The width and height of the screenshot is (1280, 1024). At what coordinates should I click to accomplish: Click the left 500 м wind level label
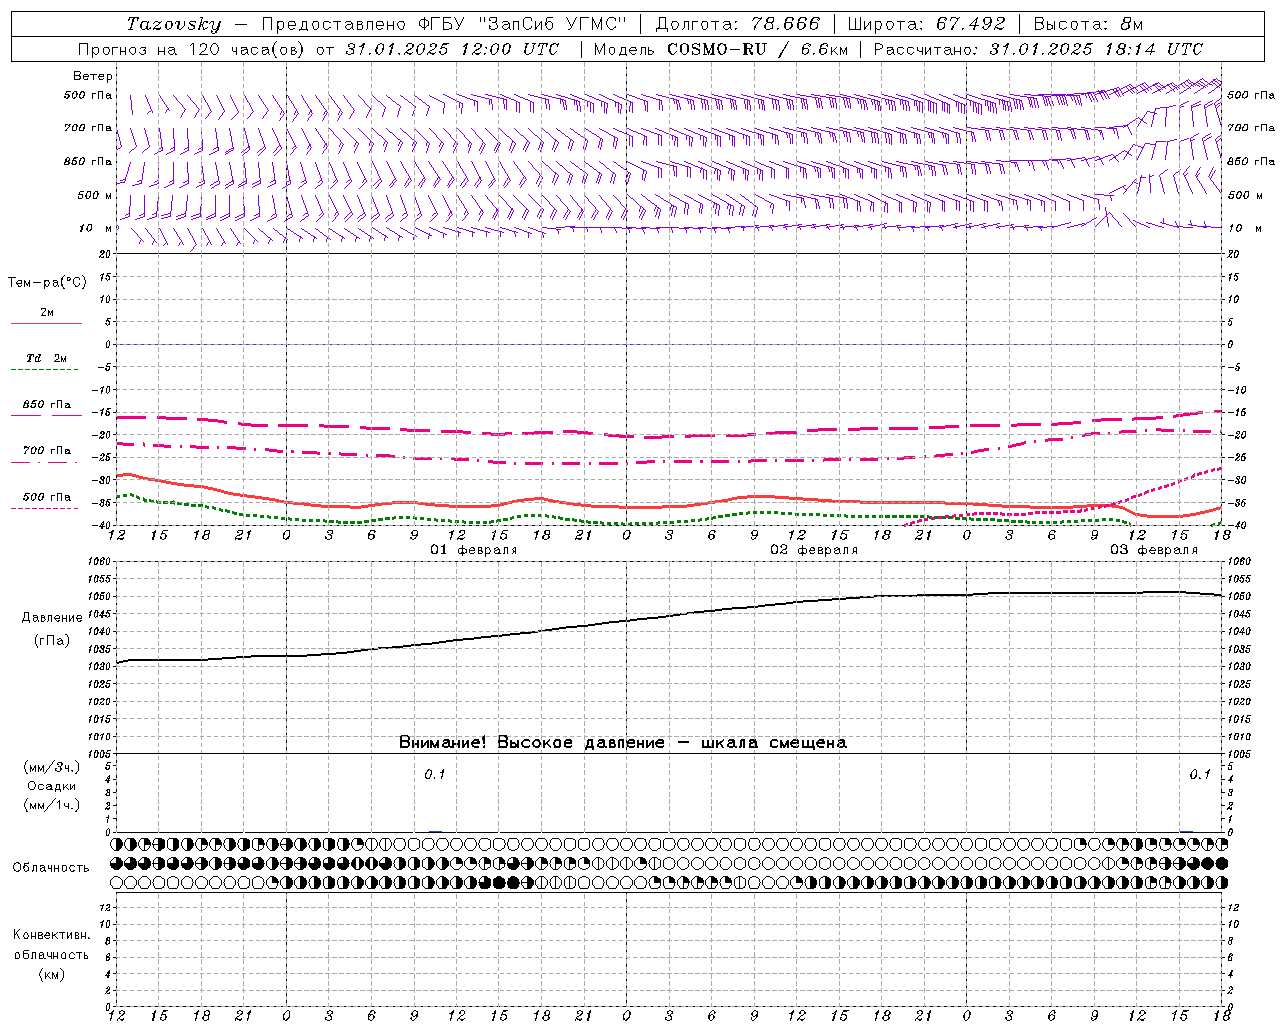pyautogui.click(x=95, y=195)
